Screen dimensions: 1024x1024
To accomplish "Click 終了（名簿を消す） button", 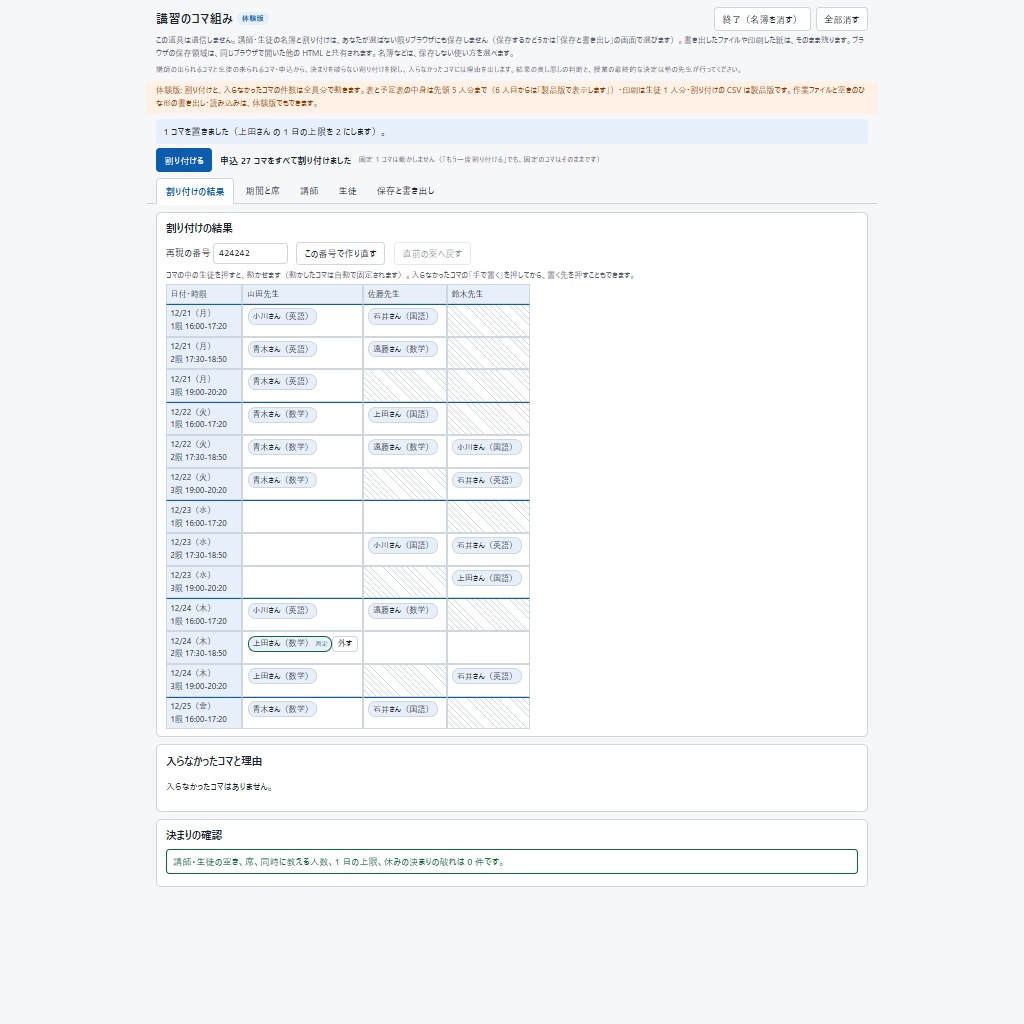I will 762,19.
